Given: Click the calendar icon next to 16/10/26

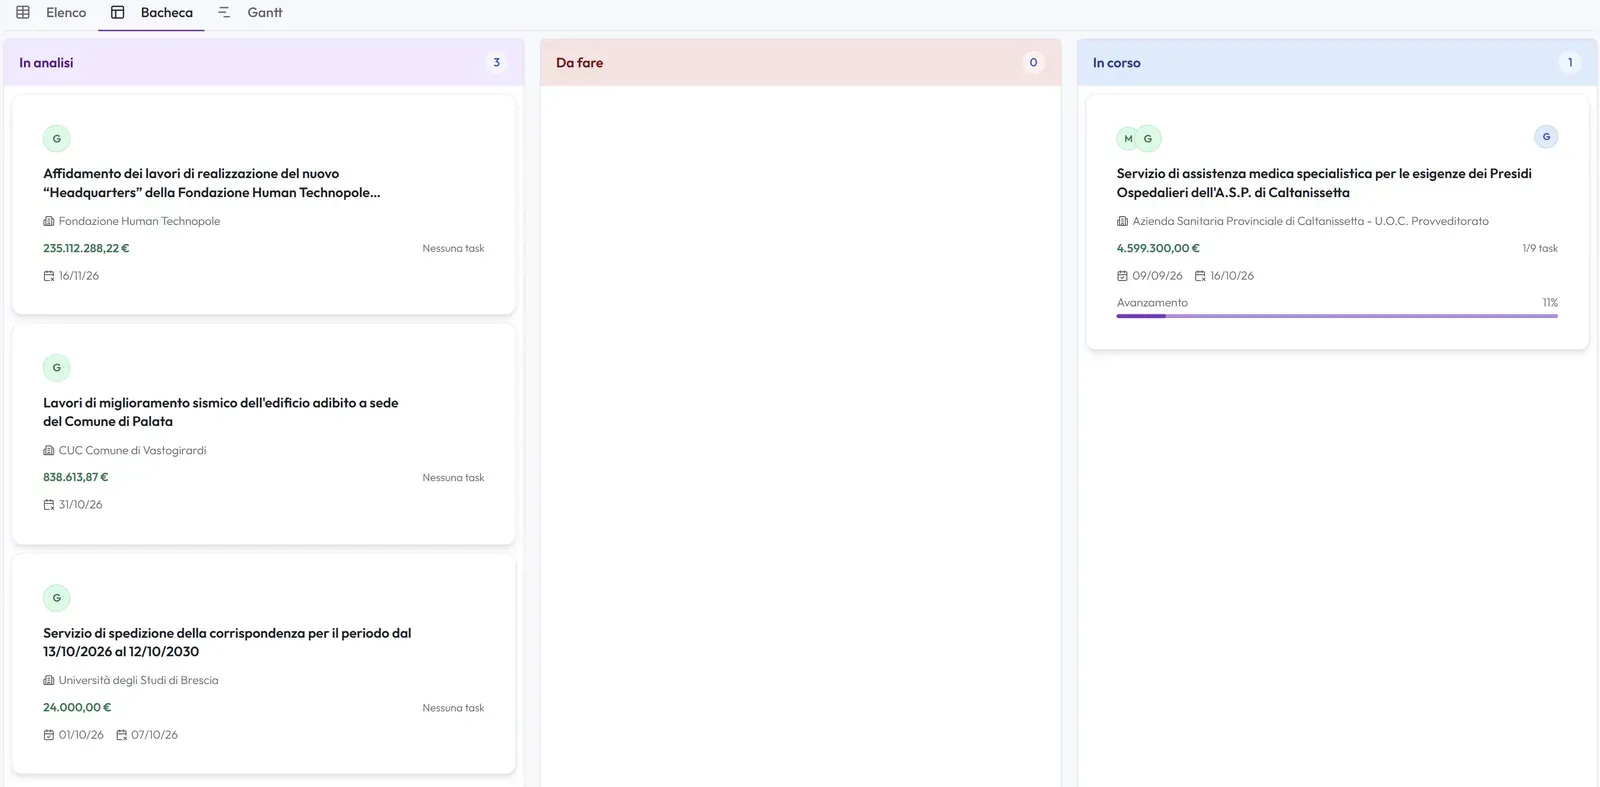Looking at the screenshot, I should [x=1200, y=276].
